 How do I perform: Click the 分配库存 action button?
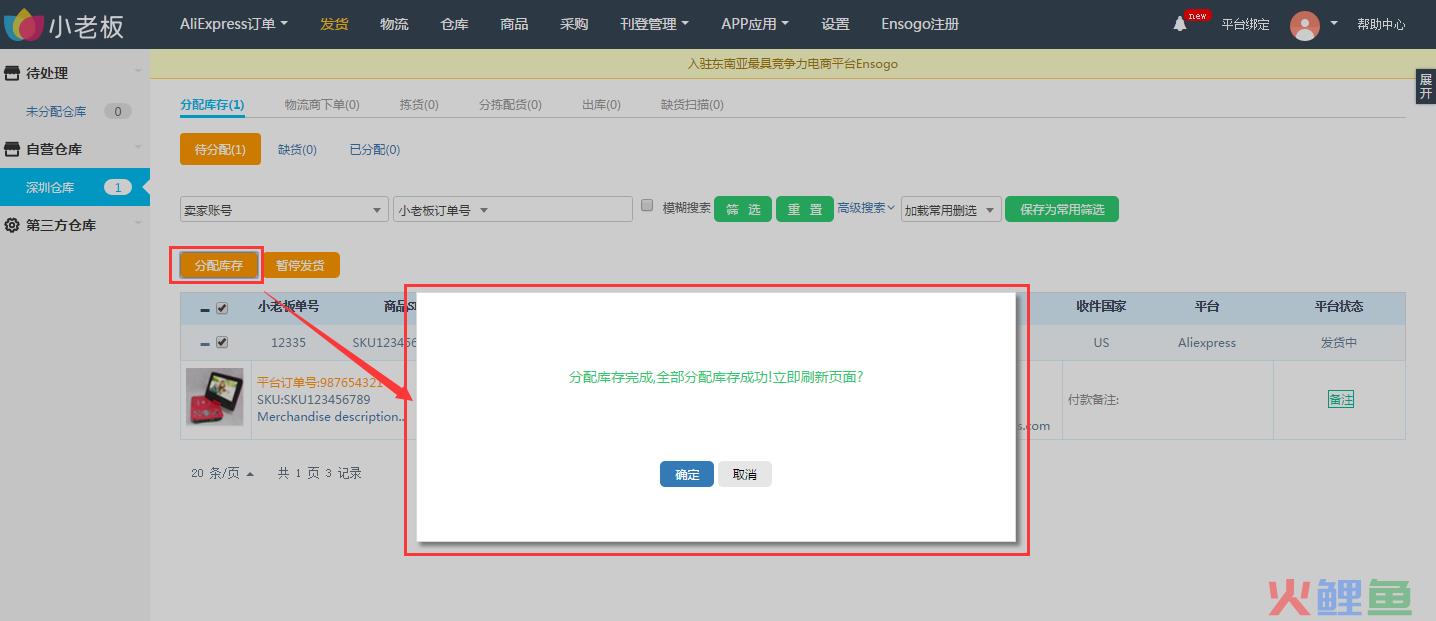[x=219, y=265]
